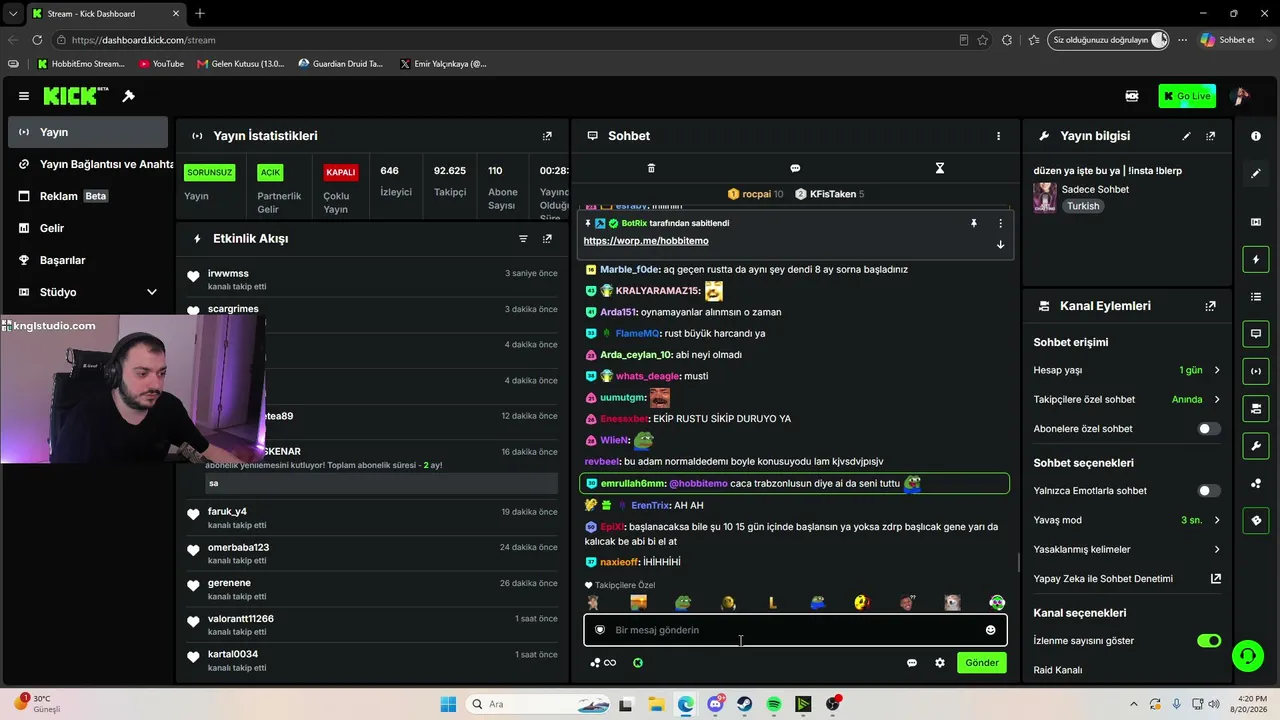Viewport: 1280px width, 720px height.
Task: Click the Gönder send button
Action: (981, 663)
